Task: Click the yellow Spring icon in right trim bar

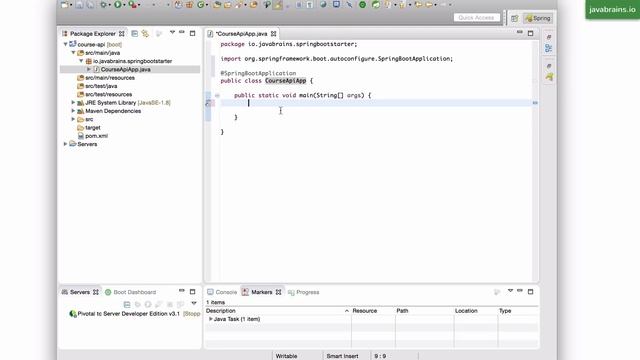Action: click(x=549, y=77)
